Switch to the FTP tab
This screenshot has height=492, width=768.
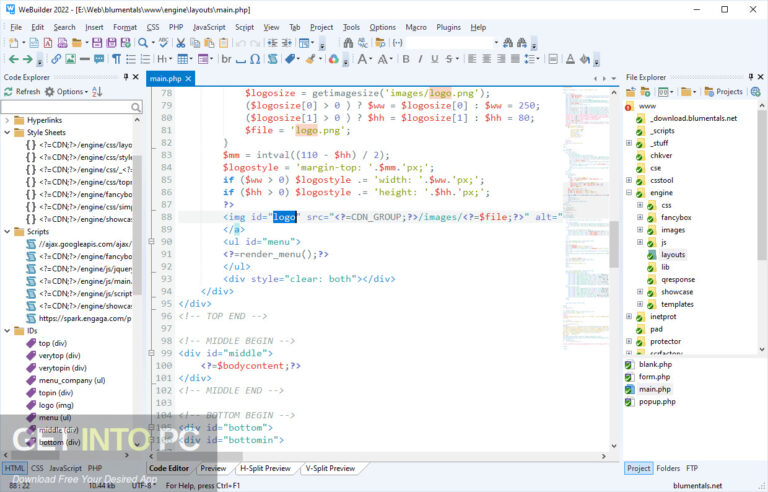click(x=692, y=468)
